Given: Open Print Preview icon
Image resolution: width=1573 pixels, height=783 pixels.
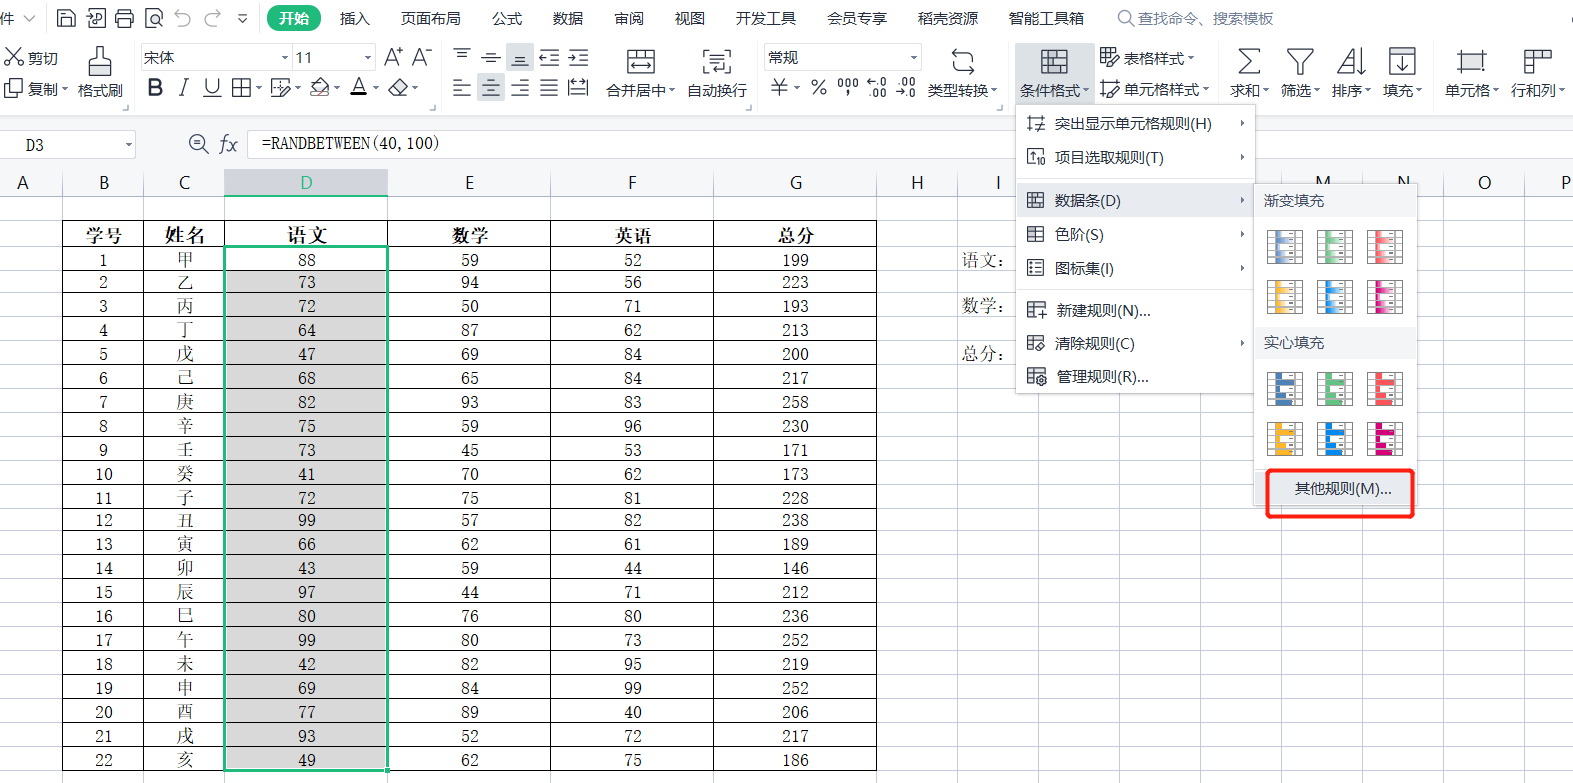Looking at the screenshot, I should click(x=153, y=18).
